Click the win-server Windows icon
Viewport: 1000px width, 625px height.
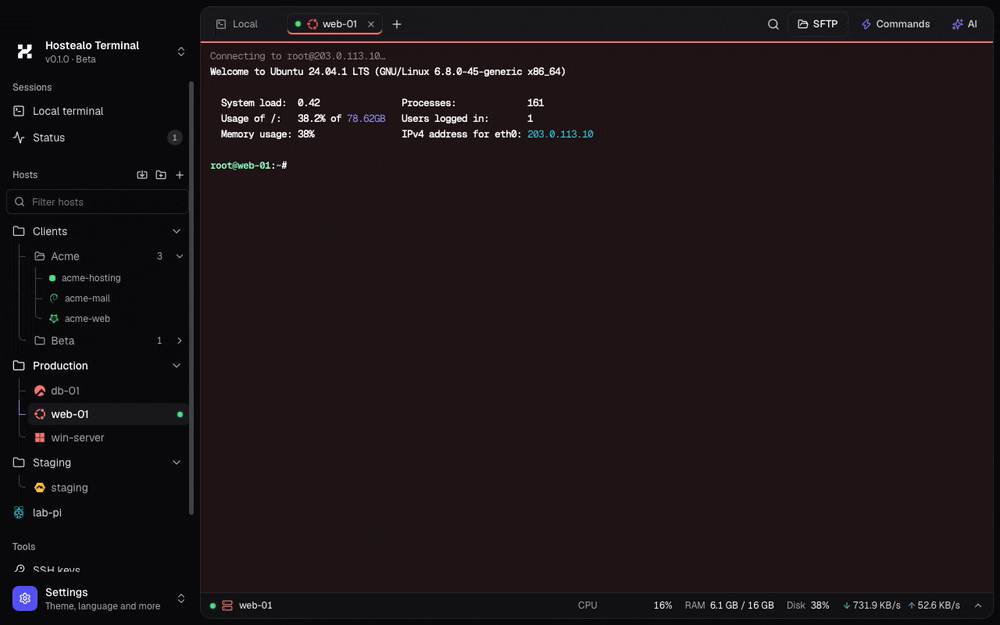pyautogui.click(x=40, y=438)
